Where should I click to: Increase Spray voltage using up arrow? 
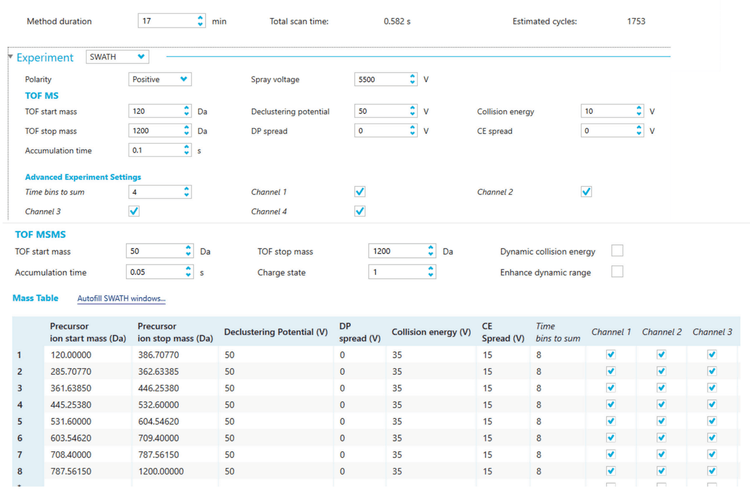(411, 76)
